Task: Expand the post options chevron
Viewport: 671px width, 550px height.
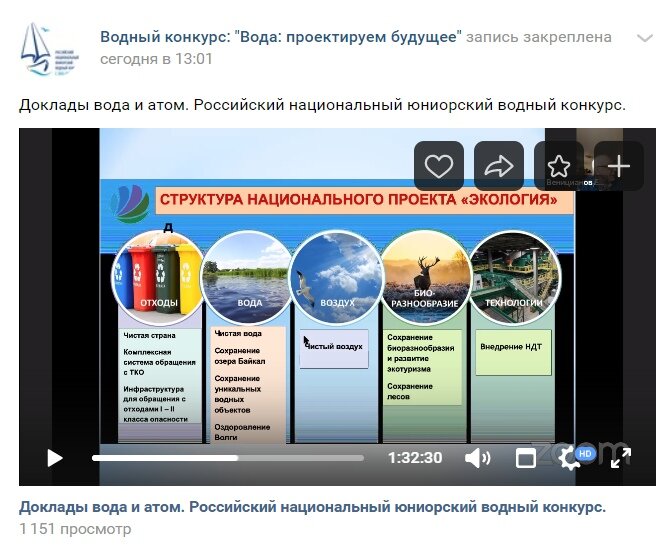Action: 644,38
